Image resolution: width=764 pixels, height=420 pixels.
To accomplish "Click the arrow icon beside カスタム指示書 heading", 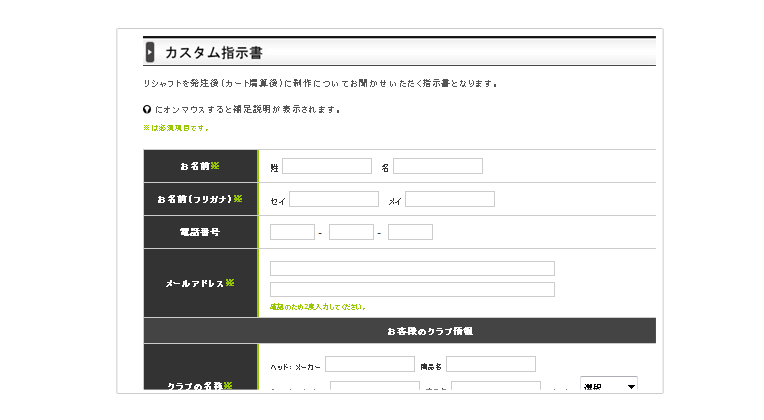I will (x=150, y=52).
